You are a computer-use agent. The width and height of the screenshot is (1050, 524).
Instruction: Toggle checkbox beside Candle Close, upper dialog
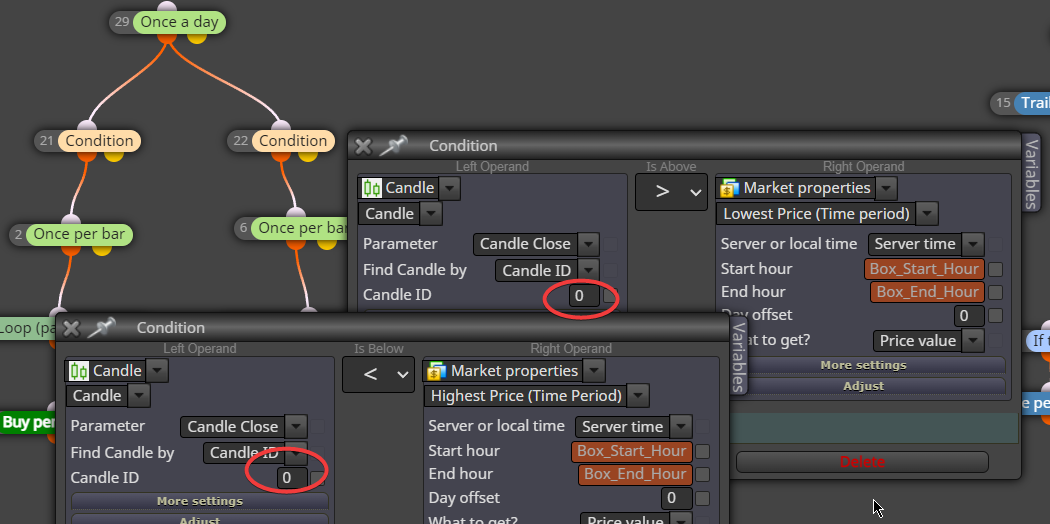pyautogui.click(x=610, y=244)
